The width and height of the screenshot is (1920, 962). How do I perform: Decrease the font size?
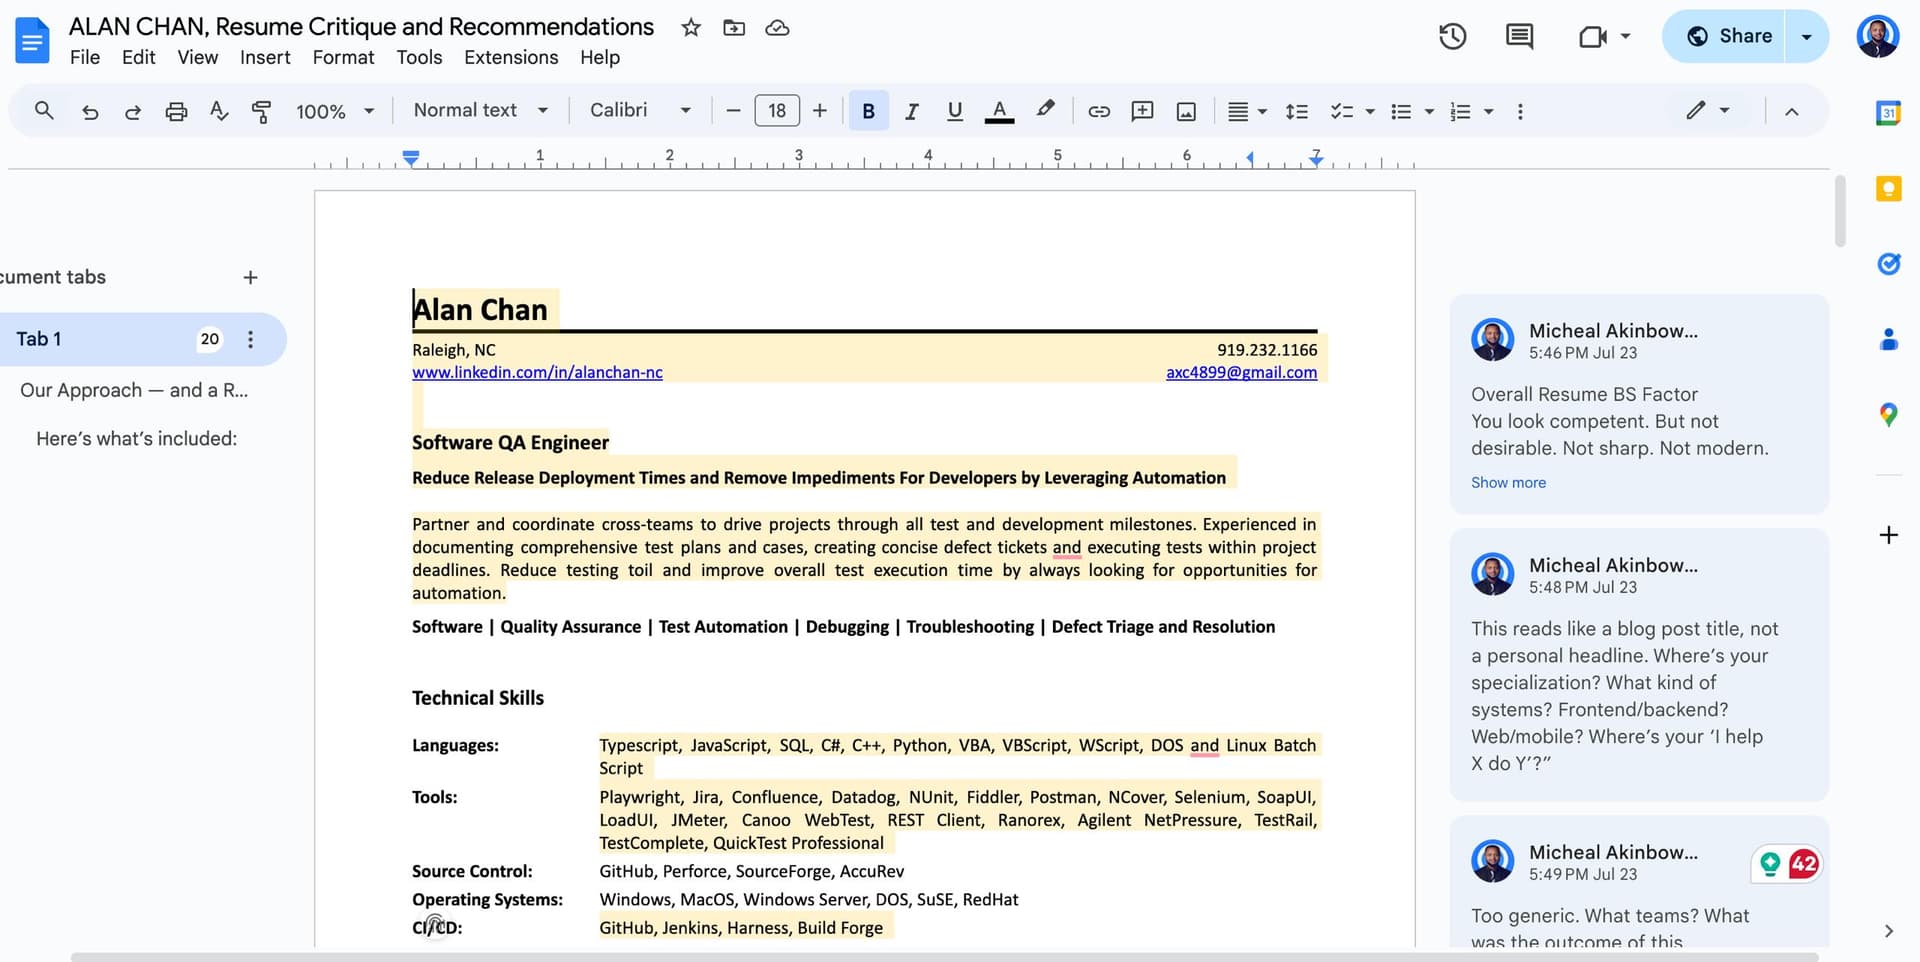pyautogui.click(x=733, y=111)
